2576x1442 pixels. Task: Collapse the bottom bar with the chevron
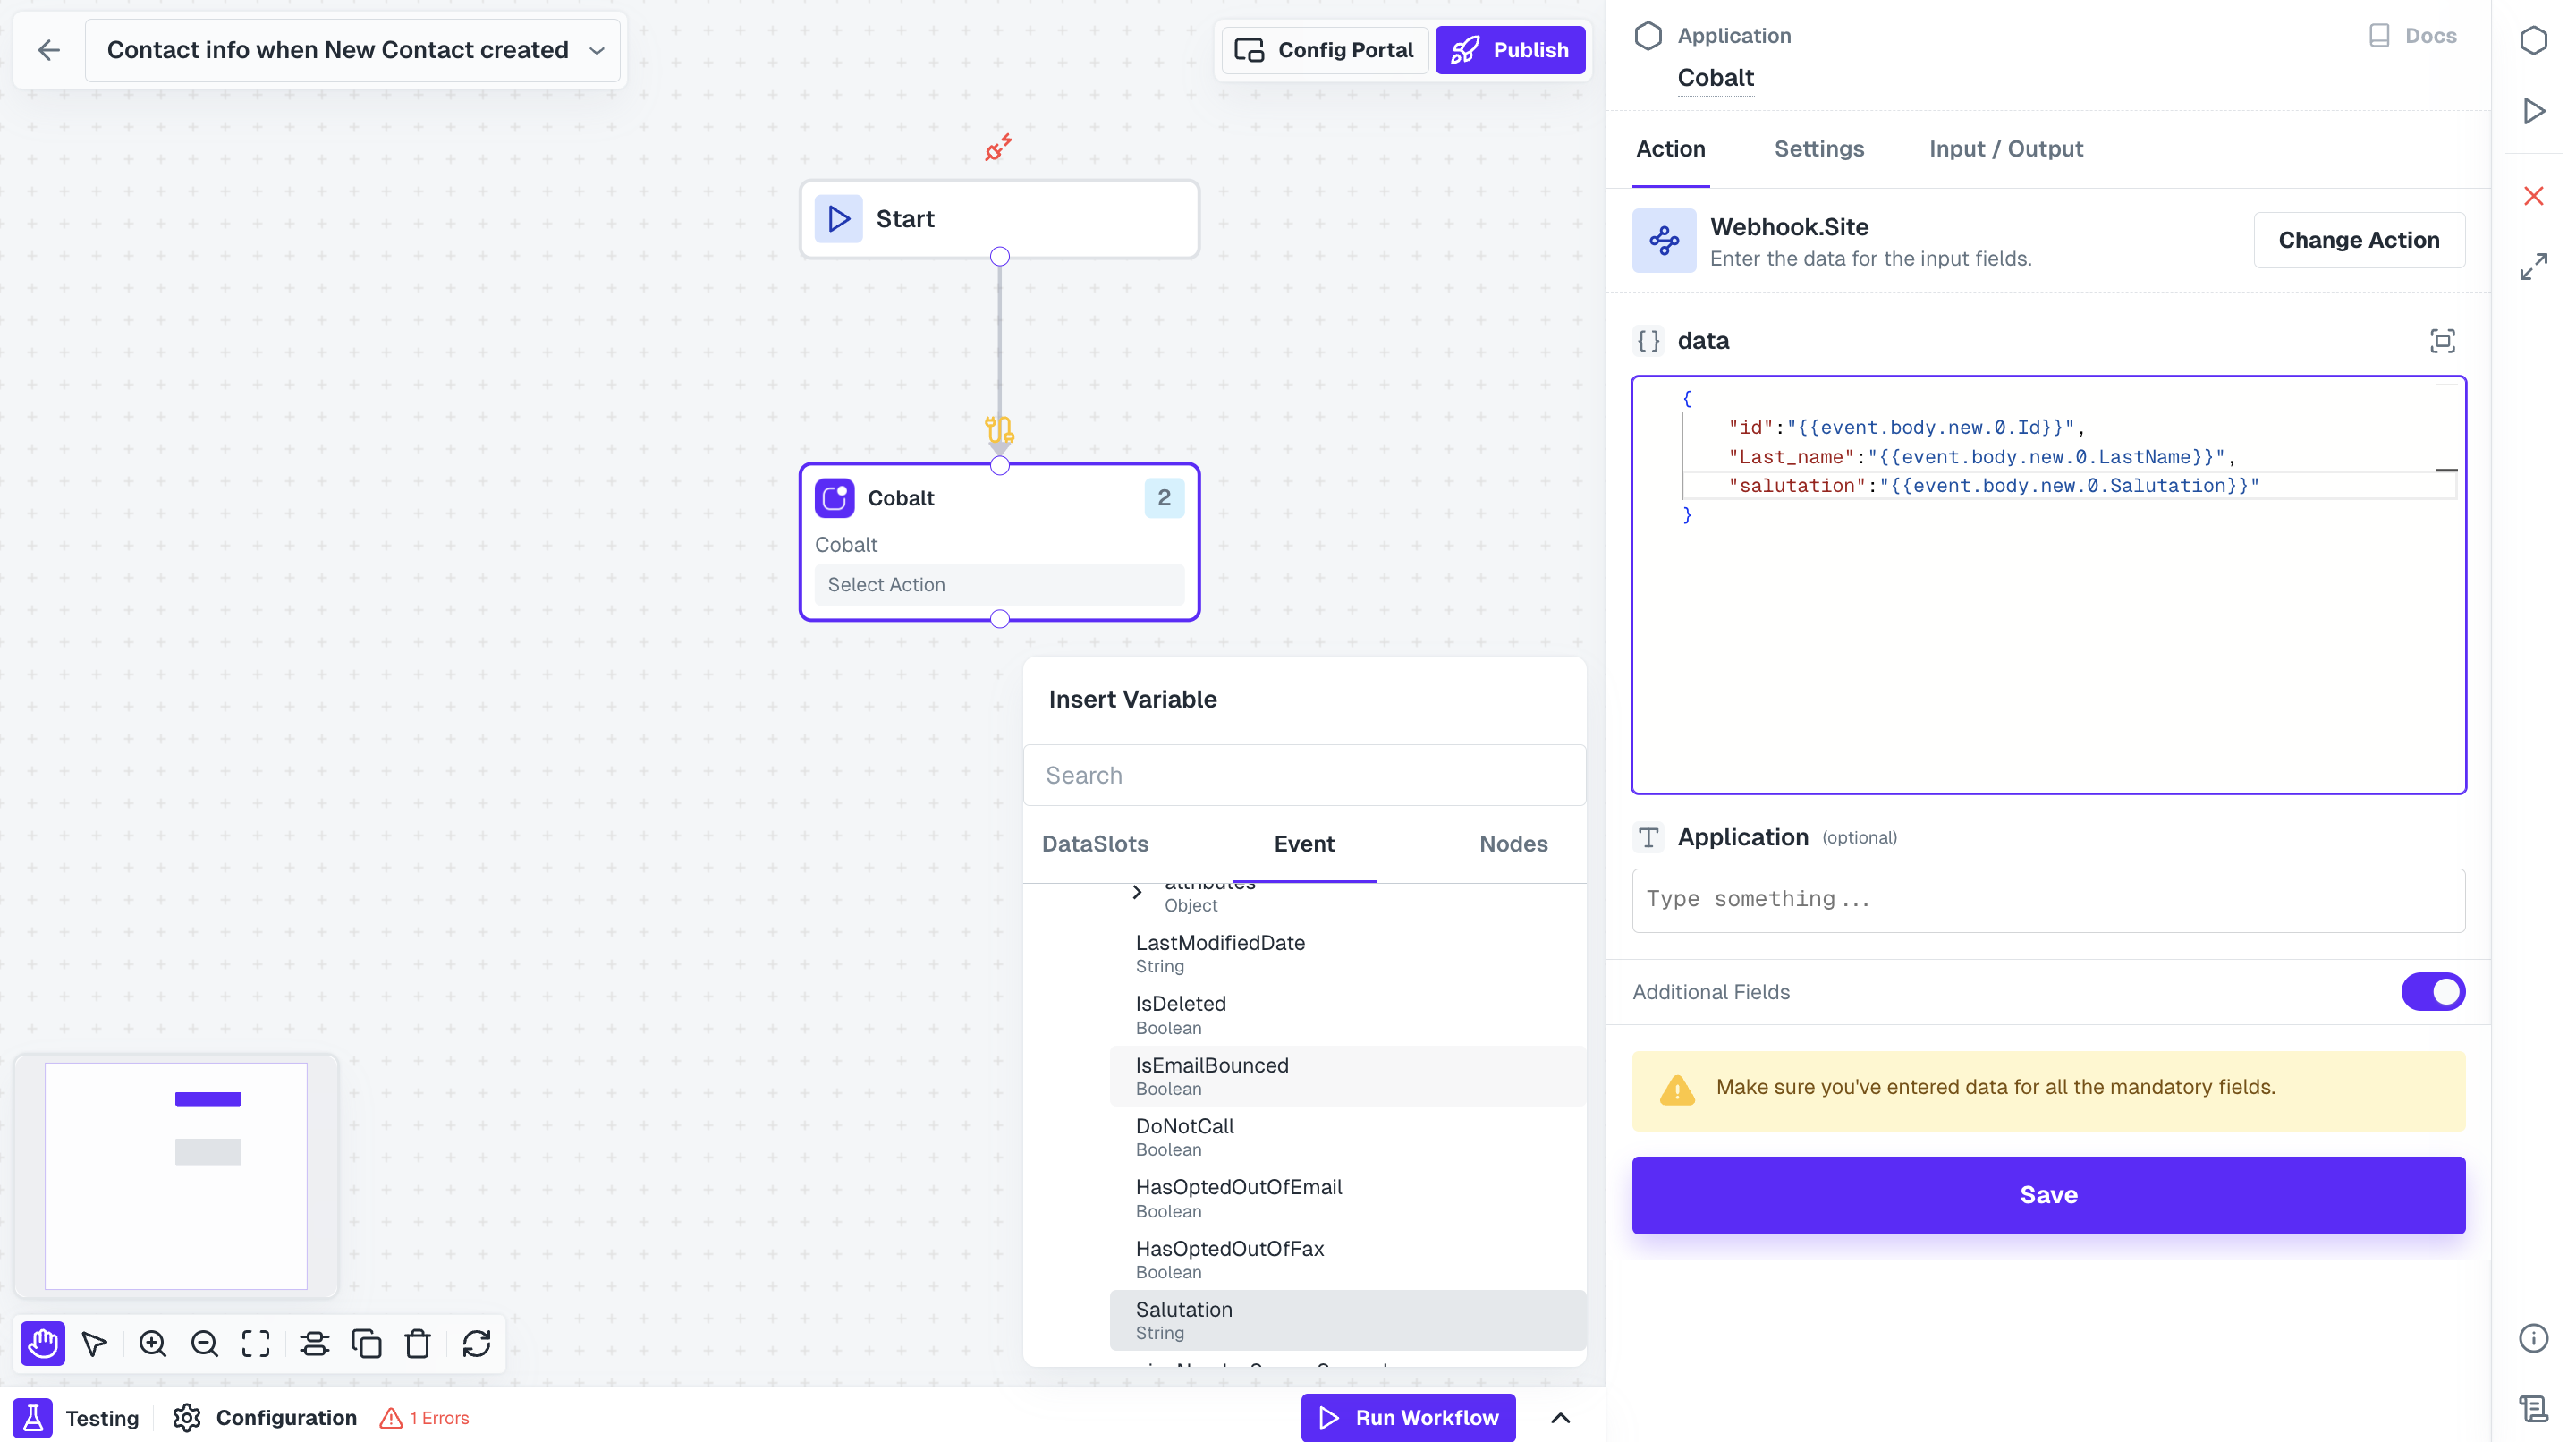coord(1562,1417)
